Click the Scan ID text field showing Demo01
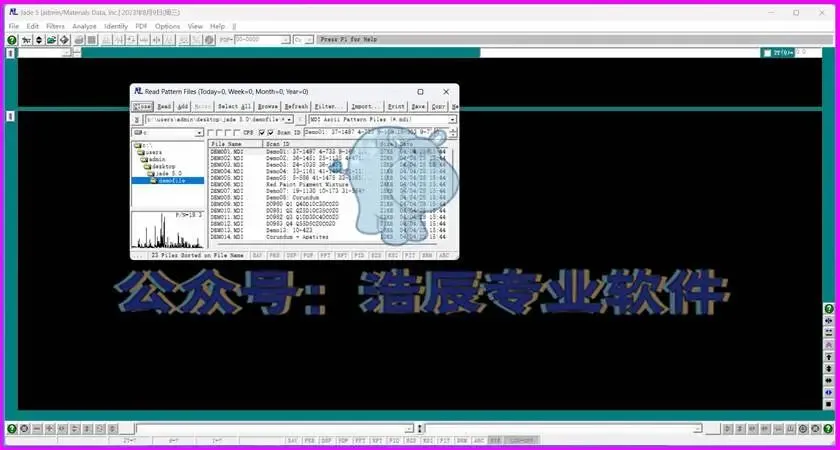 (376, 132)
